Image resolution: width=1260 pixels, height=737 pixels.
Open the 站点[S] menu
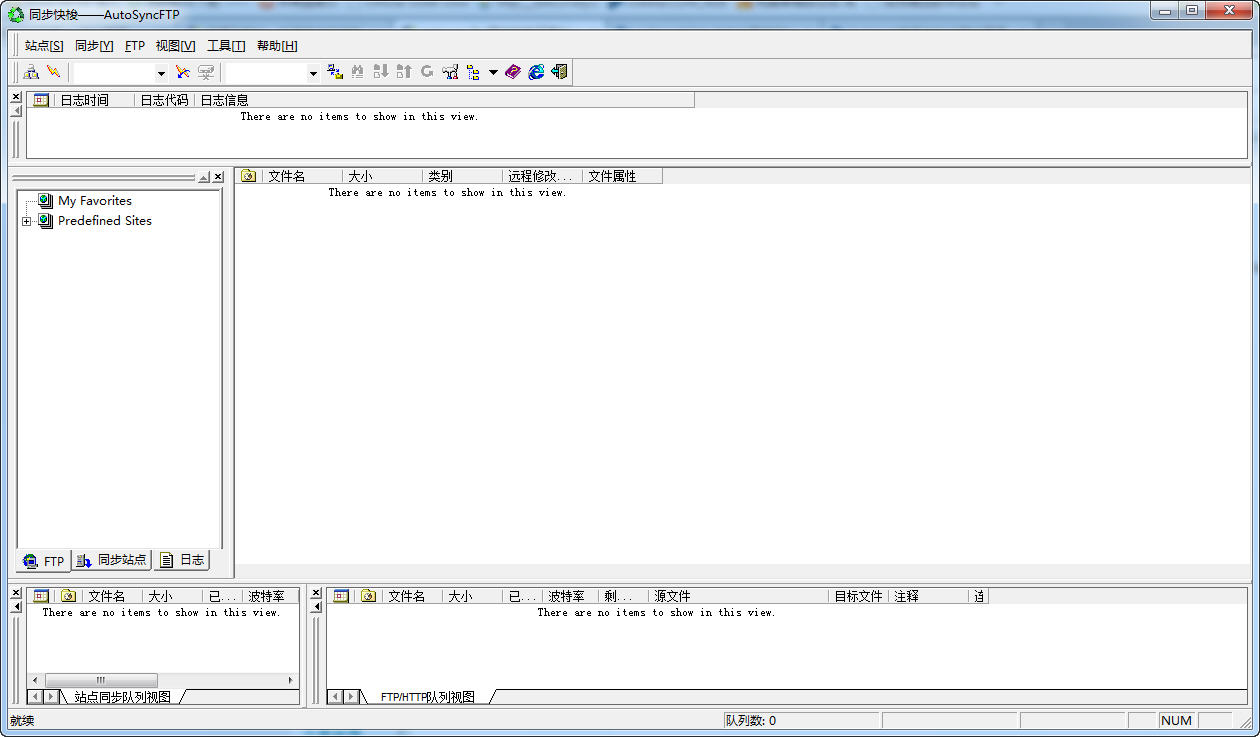click(44, 46)
